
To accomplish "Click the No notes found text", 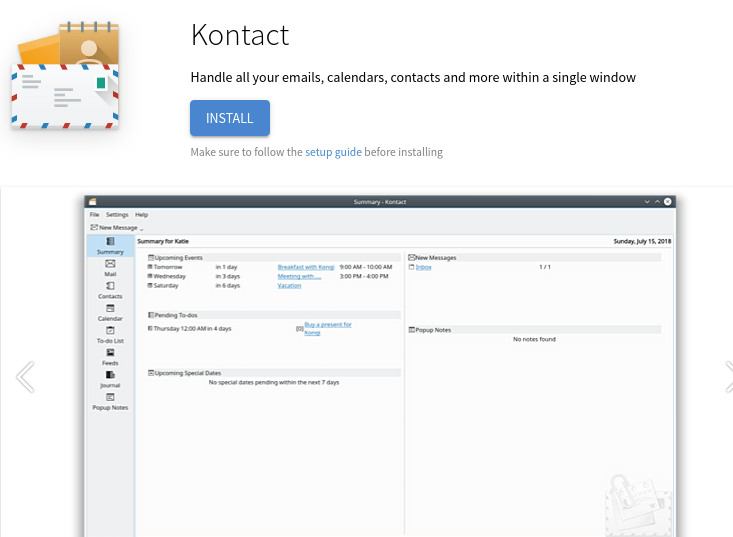I will tap(534, 339).
